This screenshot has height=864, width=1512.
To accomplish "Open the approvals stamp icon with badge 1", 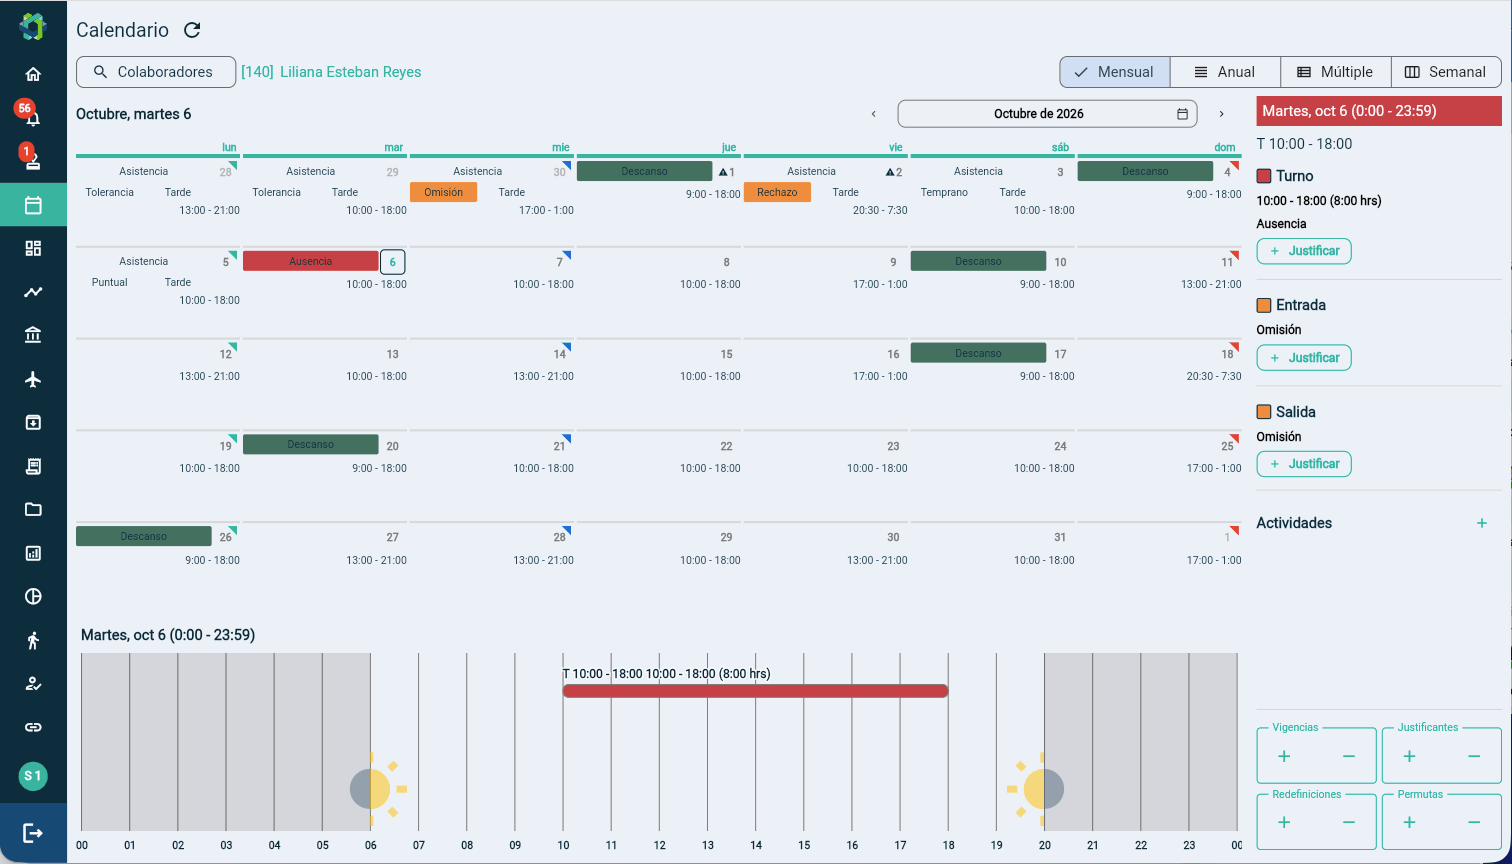I will pos(33,160).
